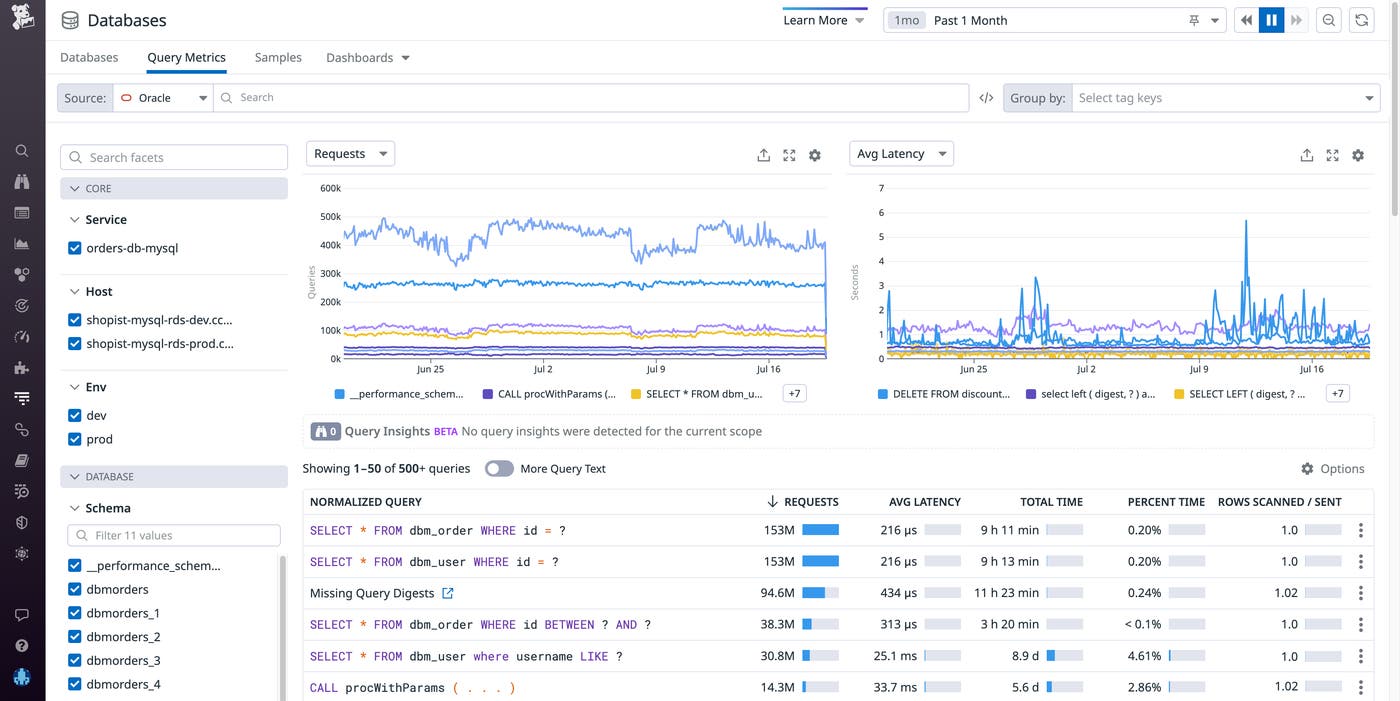The width and height of the screenshot is (1400, 701).
Task: Open the Requests chart settings gear
Action: tap(814, 155)
